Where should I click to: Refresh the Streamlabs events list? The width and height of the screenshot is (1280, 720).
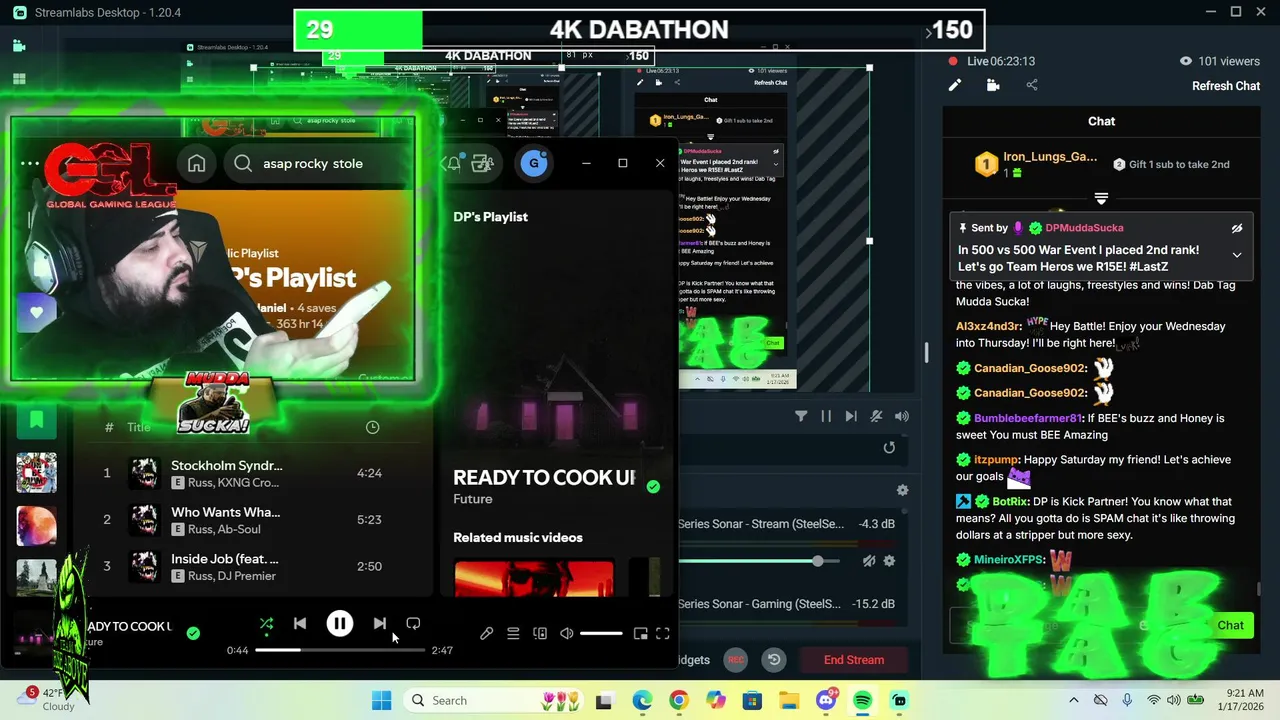point(889,448)
